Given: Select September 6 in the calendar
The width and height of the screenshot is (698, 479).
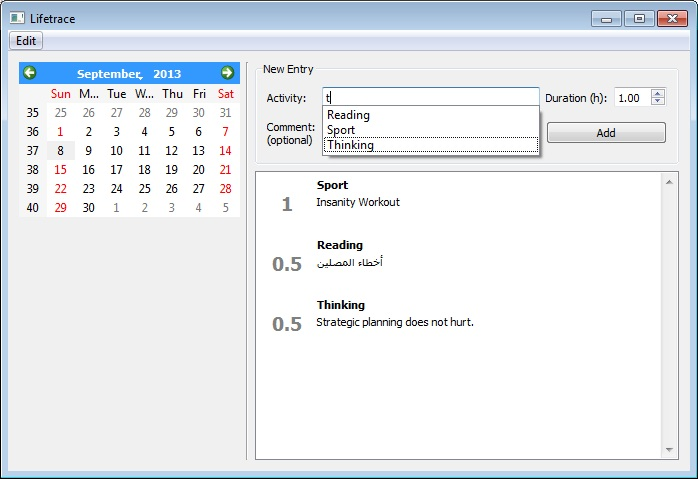Looking at the screenshot, I should point(199,132).
